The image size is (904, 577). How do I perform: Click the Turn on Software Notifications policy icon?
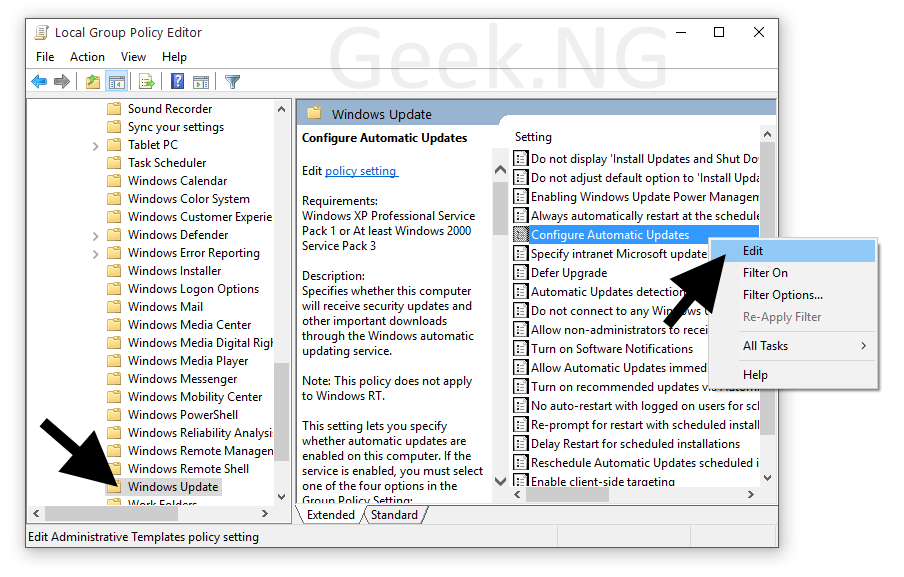pyautogui.click(x=521, y=349)
